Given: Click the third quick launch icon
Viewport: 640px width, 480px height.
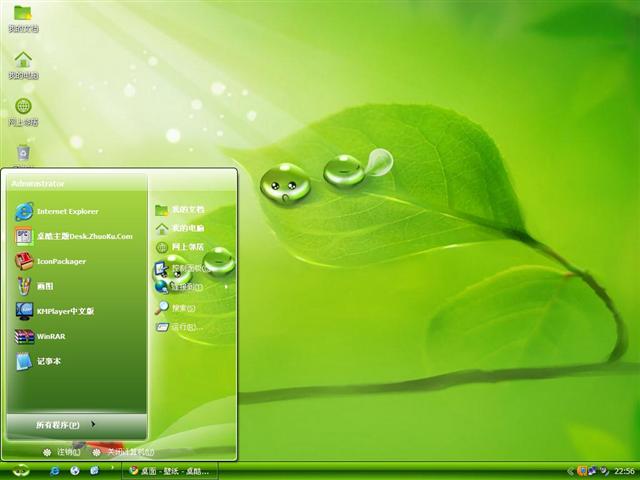Looking at the screenshot, I should [x=94, y=471].
